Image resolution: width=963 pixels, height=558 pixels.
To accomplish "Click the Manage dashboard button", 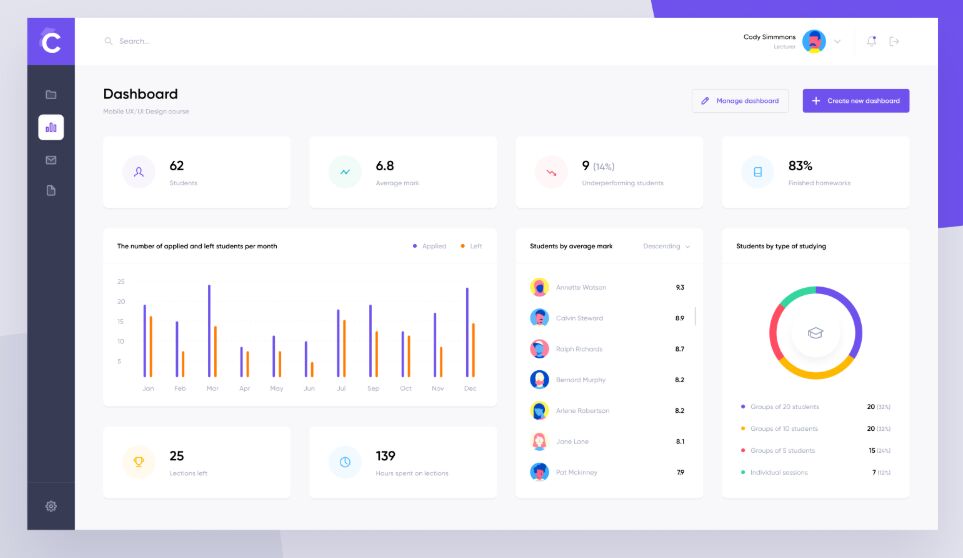I will coord(740,101).
